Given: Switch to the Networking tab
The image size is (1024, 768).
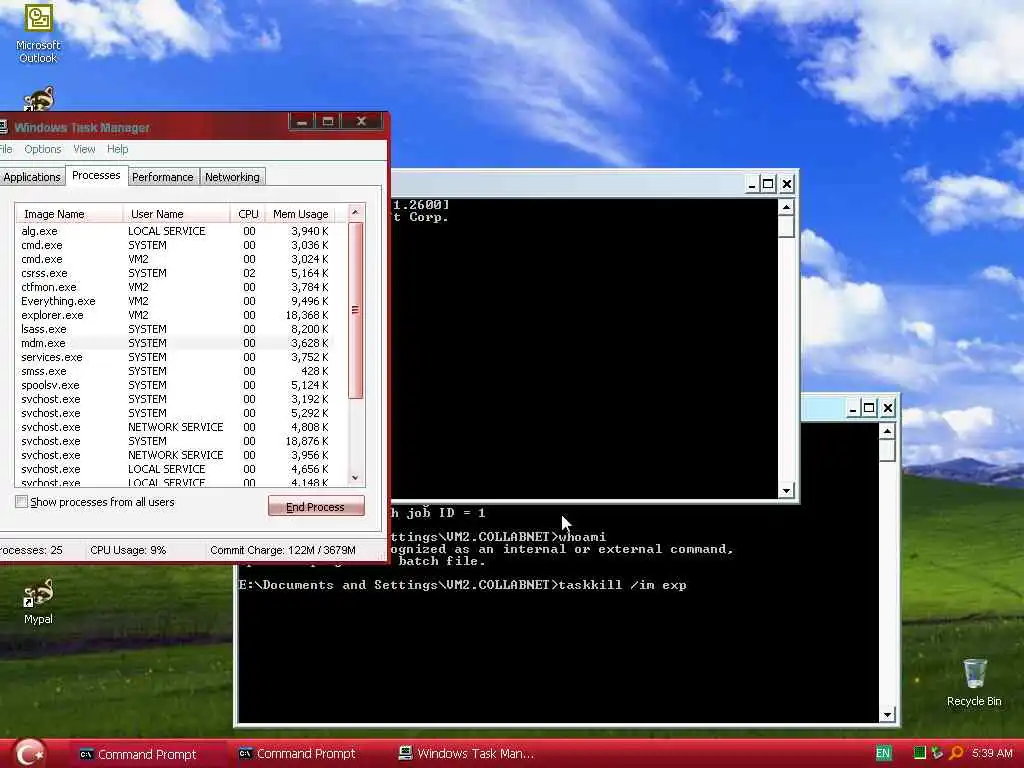Looking at the screenshot, I should pyautogui.click(x=232, y=177).
